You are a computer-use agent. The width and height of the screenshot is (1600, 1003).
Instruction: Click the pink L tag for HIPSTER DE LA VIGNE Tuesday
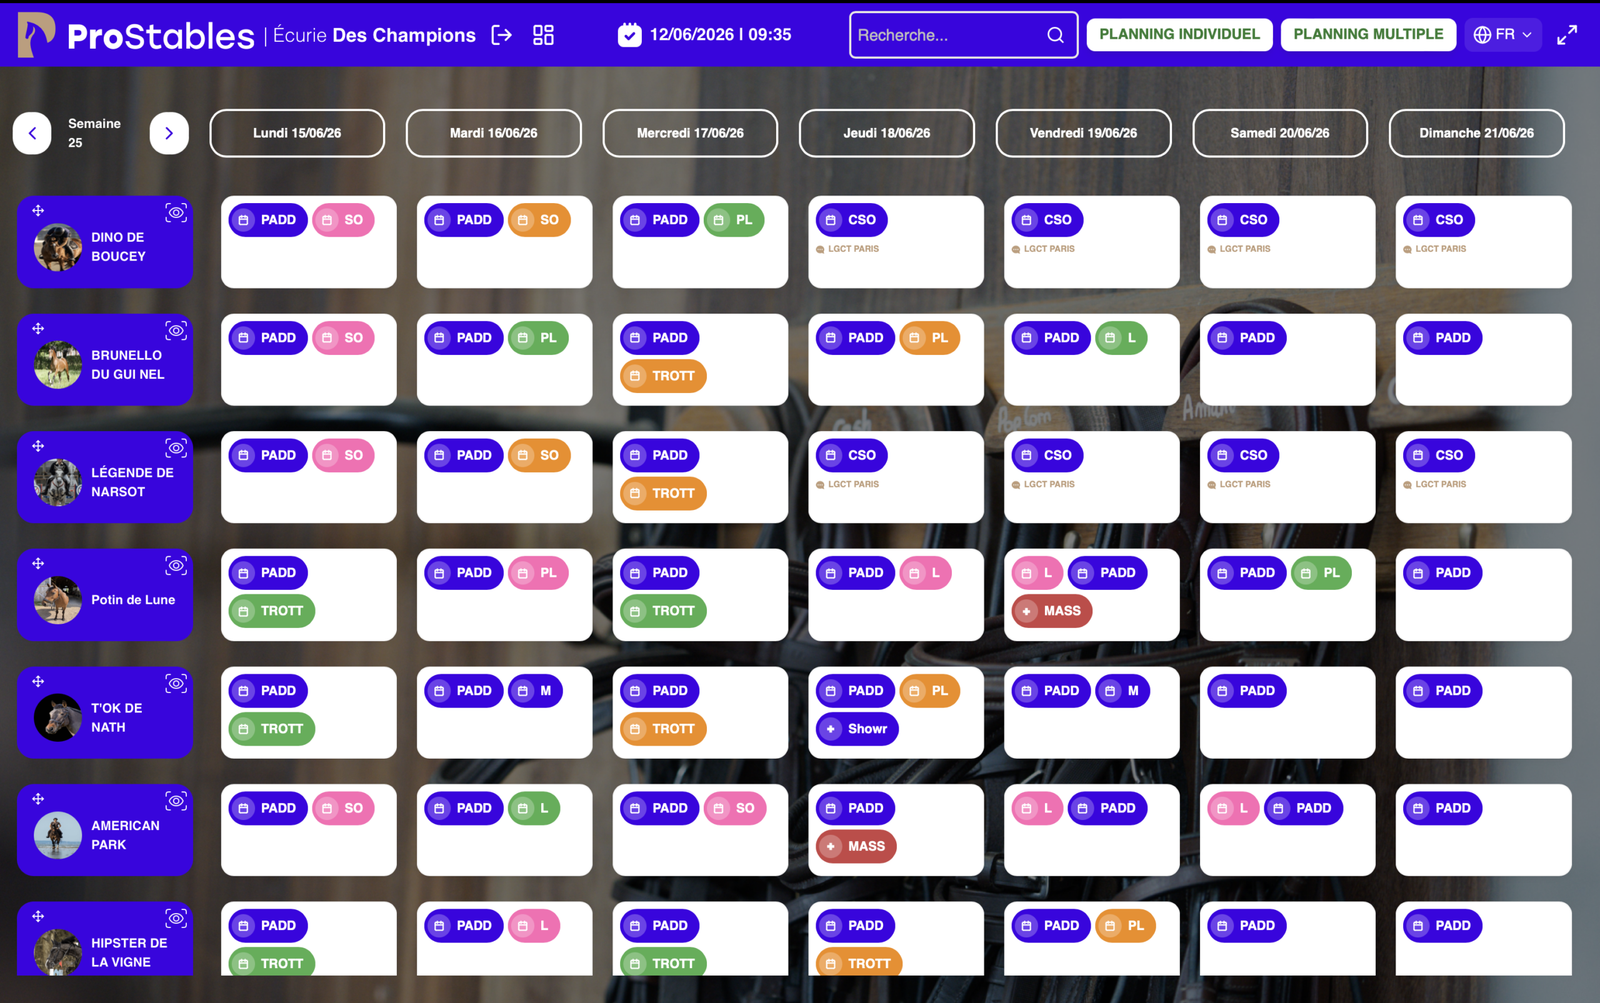pos(534,926)
